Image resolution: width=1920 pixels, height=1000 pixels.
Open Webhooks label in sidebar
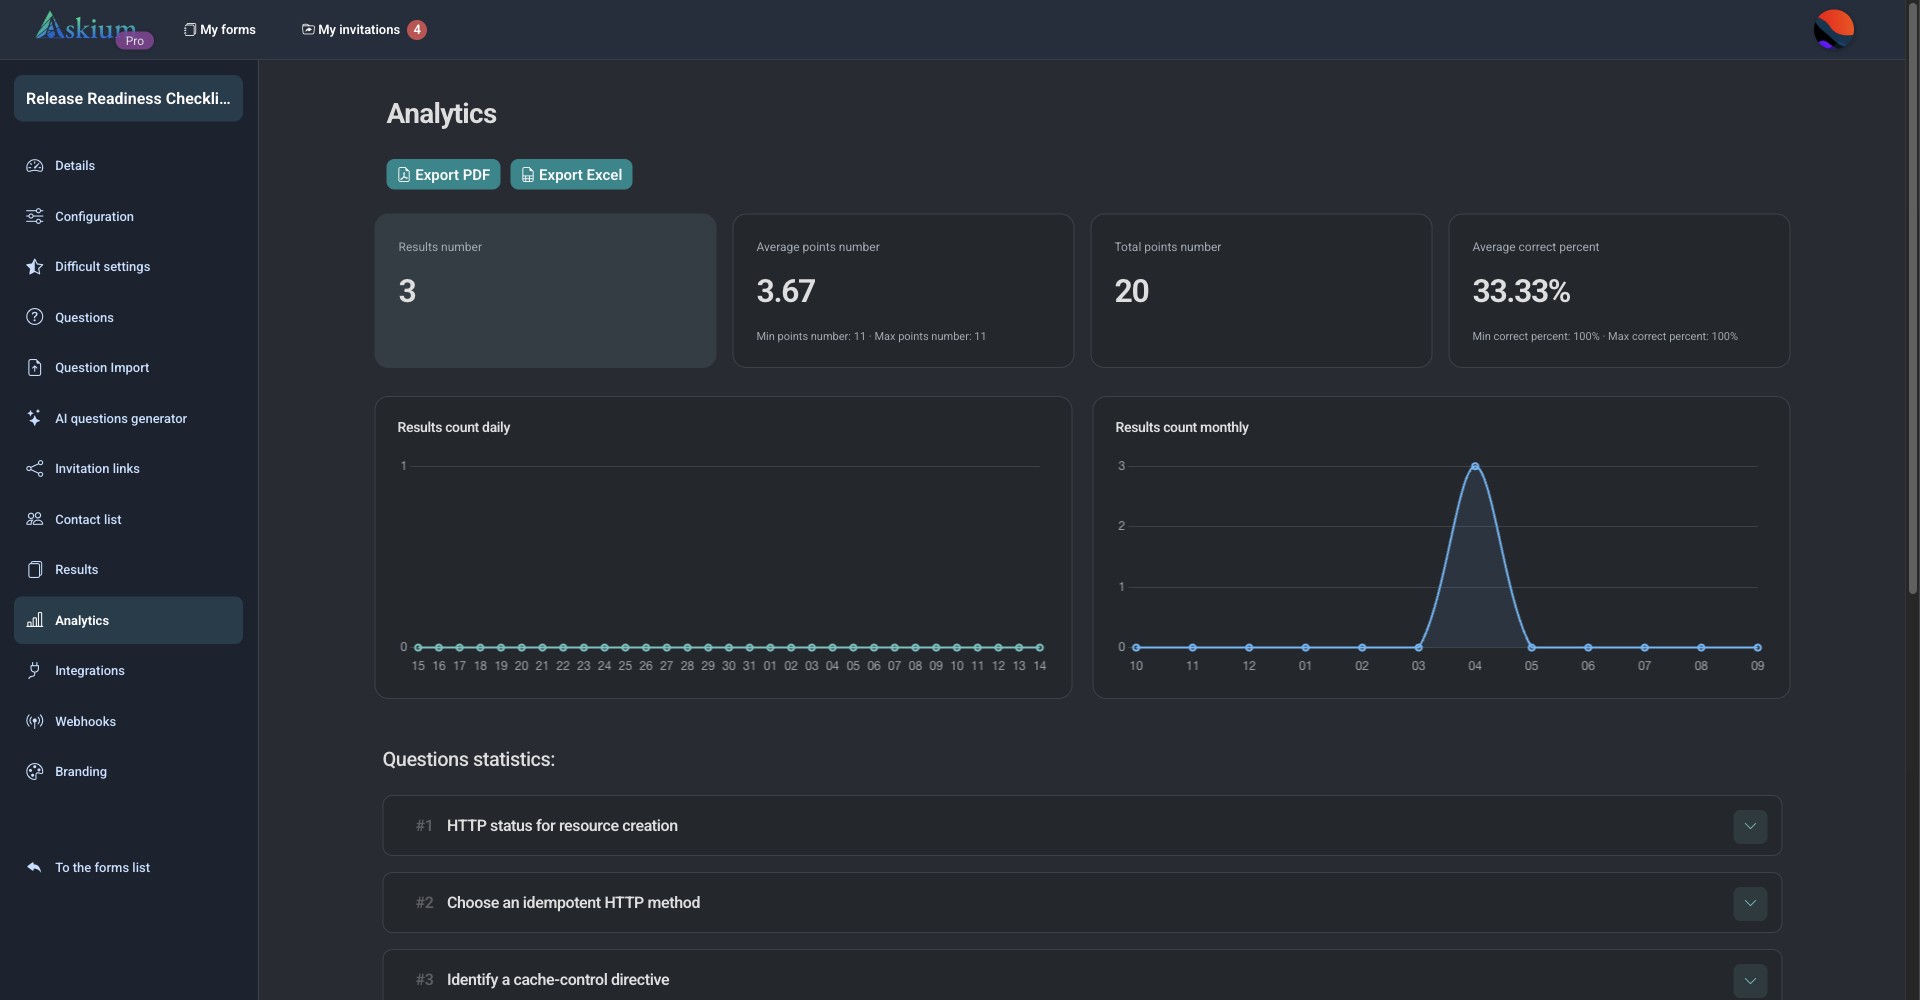[85, 722]
